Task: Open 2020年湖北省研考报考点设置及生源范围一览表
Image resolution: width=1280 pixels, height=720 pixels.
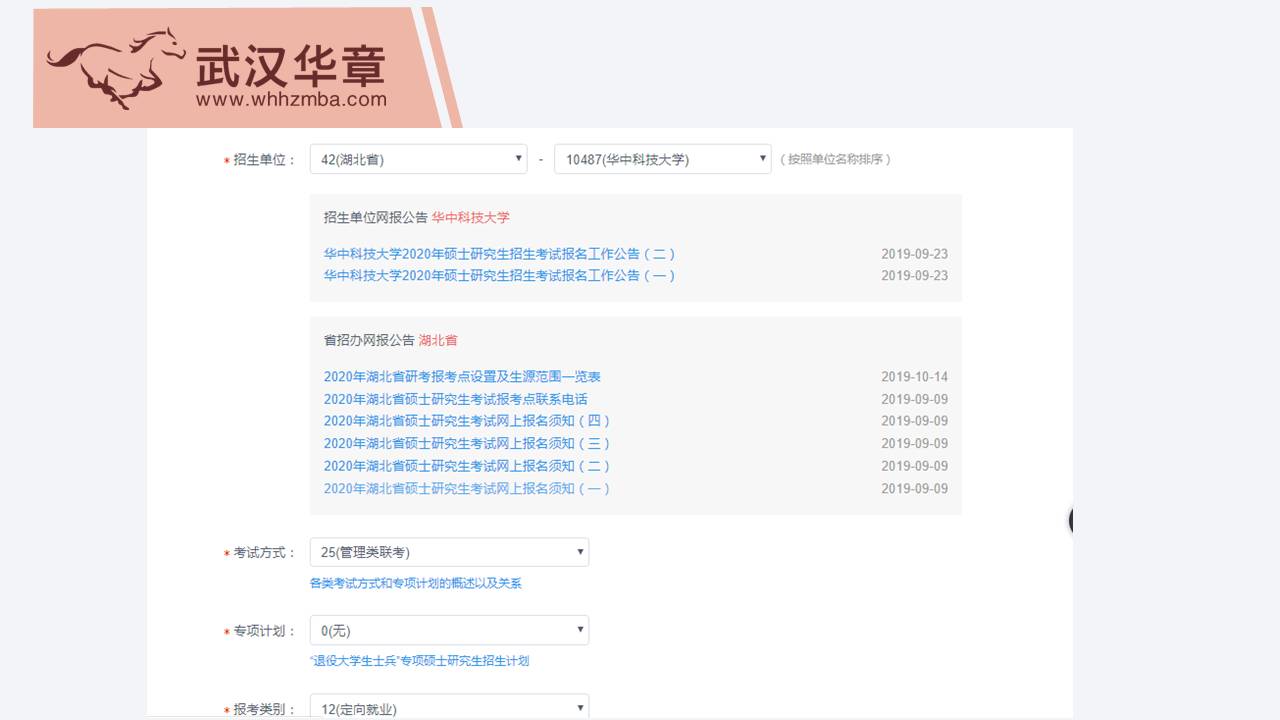Action: point(462,377)
